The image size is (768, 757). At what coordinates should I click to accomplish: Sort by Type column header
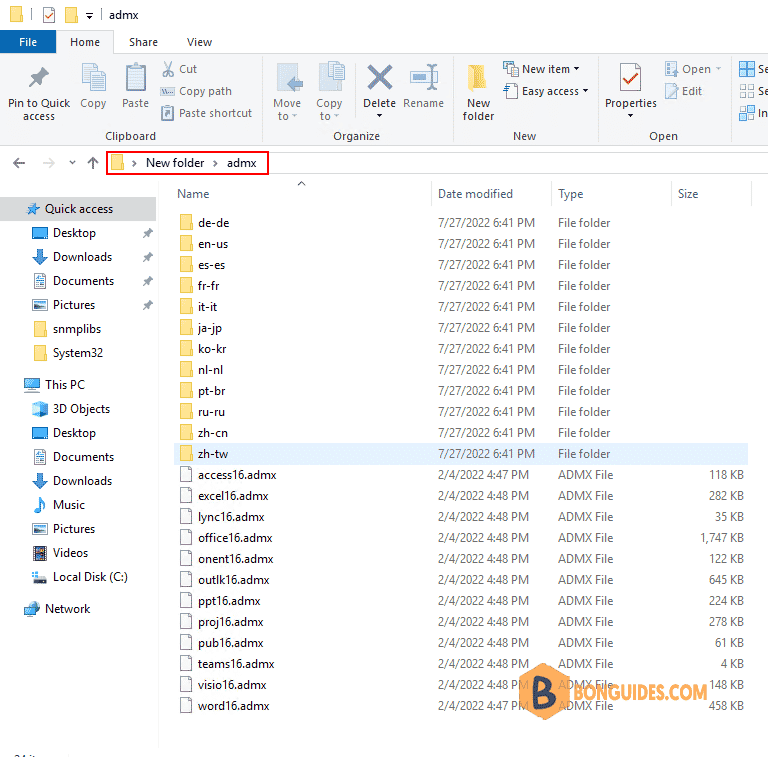611,194
